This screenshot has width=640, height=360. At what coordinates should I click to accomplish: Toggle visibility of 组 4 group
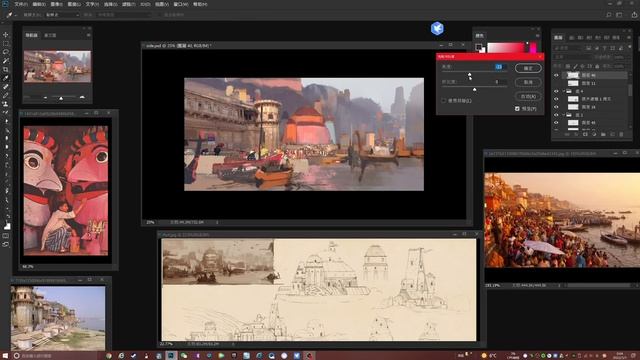click(x=556, y=91)
